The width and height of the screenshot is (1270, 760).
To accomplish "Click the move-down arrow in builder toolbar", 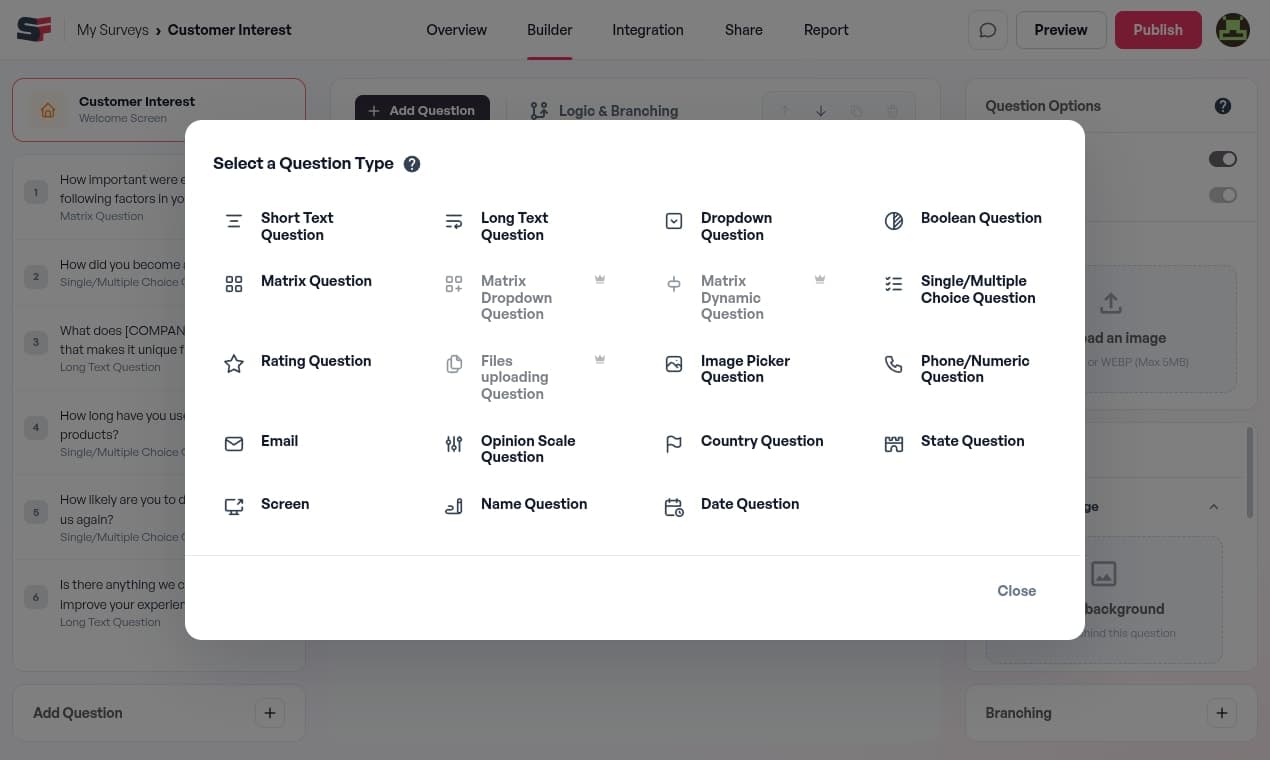I will 820,111.
